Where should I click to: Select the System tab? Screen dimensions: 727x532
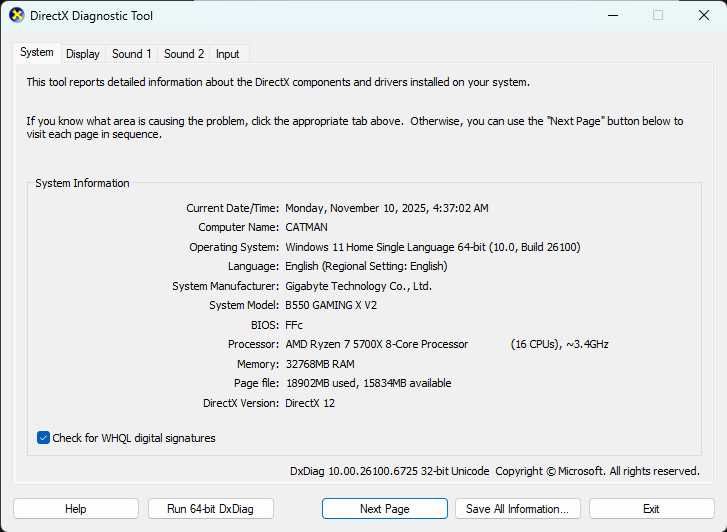[x=37, y=53]
